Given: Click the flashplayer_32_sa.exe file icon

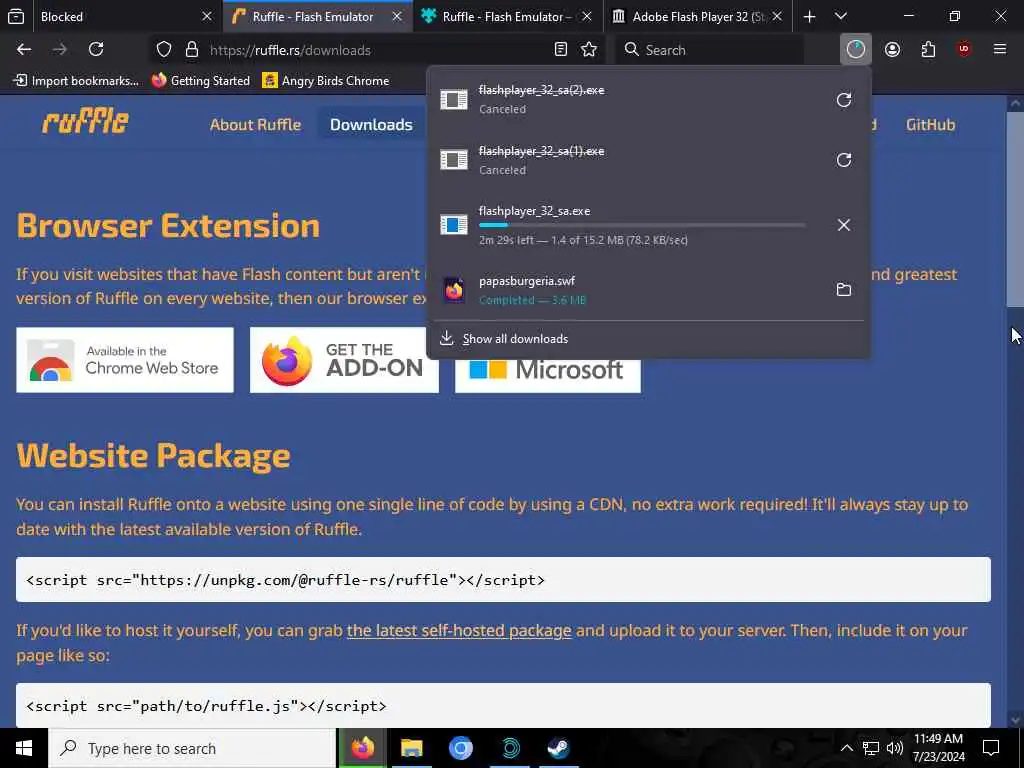Looking at the screenshot, I should click(454, 225).
